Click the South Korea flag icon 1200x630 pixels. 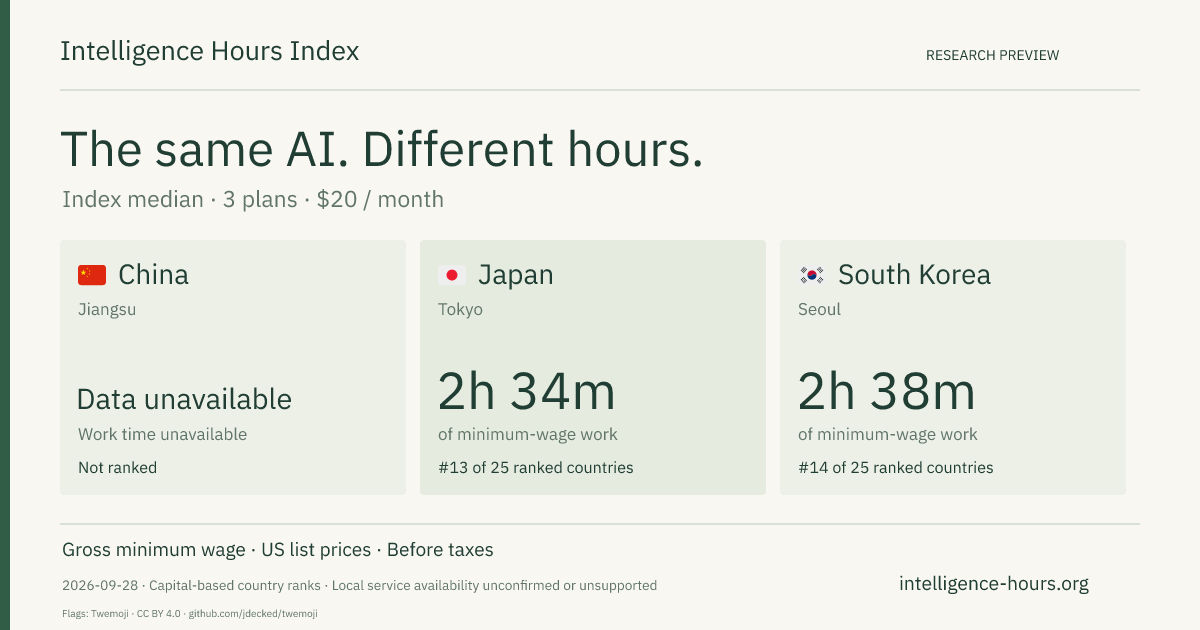(812, 275)
